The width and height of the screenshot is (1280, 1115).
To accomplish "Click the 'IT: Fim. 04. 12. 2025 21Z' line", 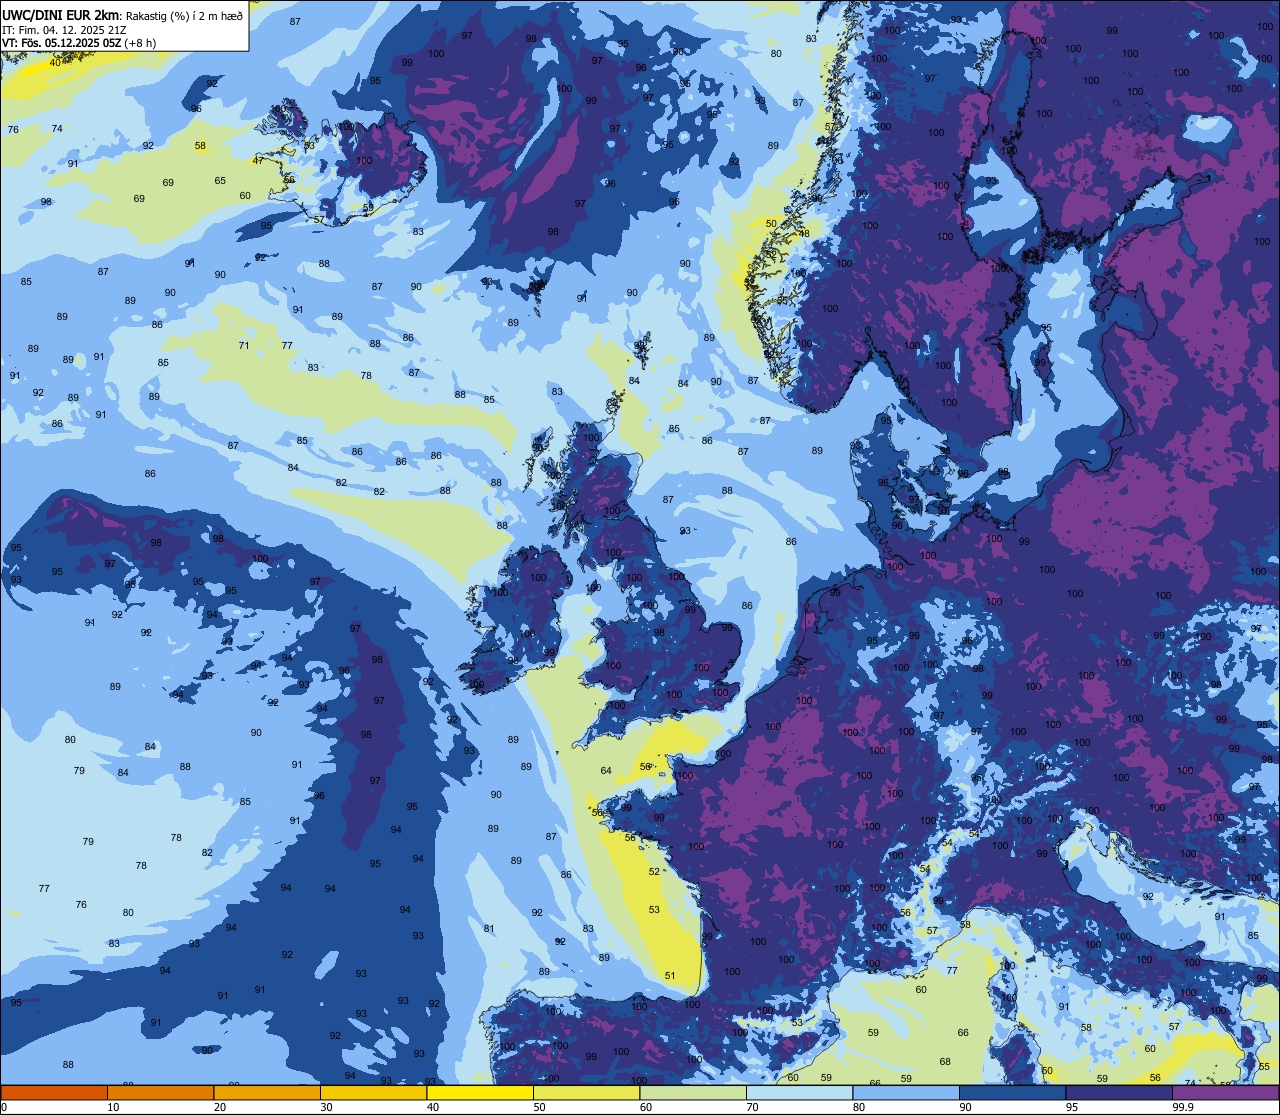I will (65, 29).
